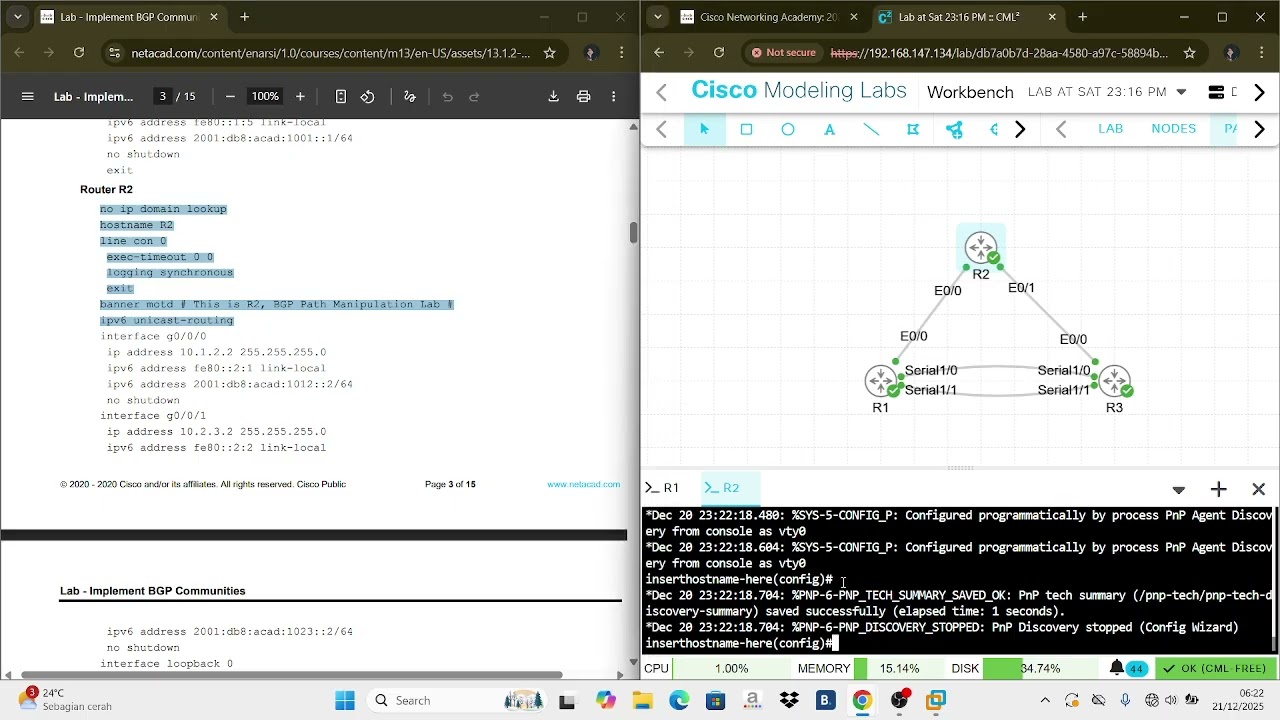Switch to Lab at Sat 23:16 PM CML tab

click(x=966, y=17)
